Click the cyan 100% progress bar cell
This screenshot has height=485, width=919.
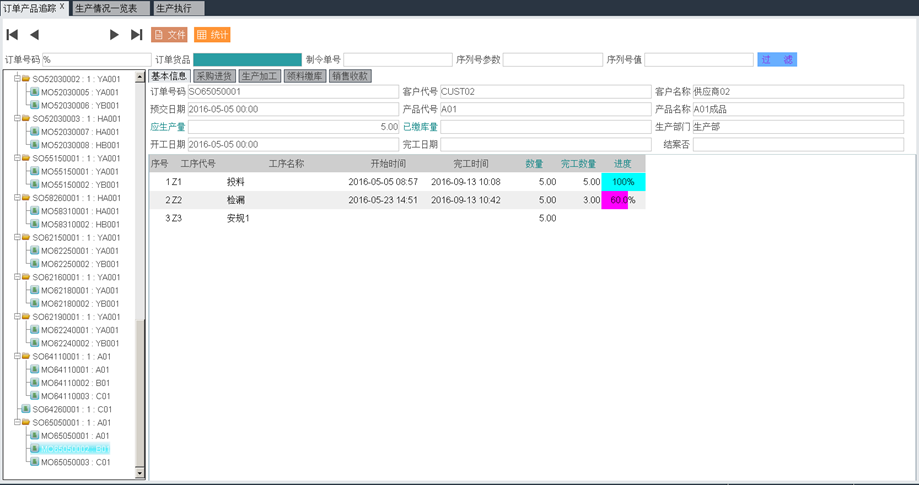tap(623, 182)
